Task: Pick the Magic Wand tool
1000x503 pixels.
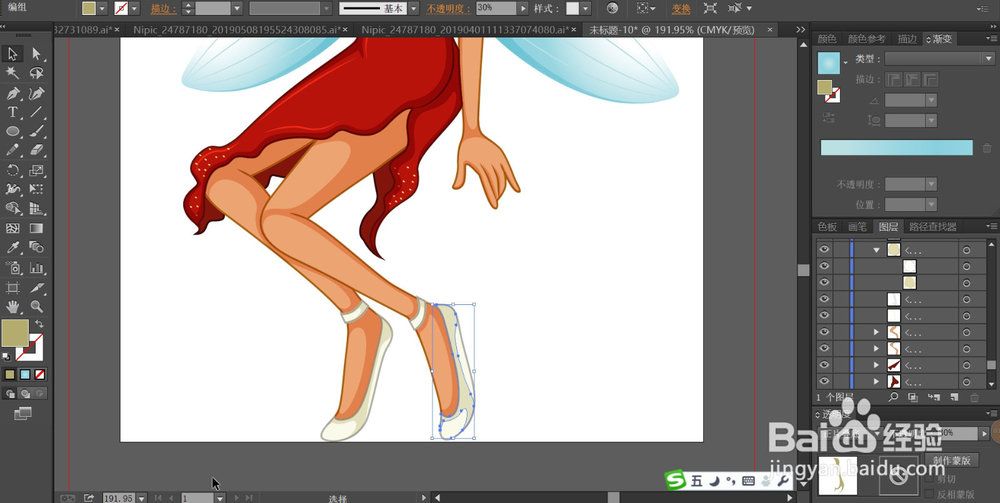Action: [13, 73]
